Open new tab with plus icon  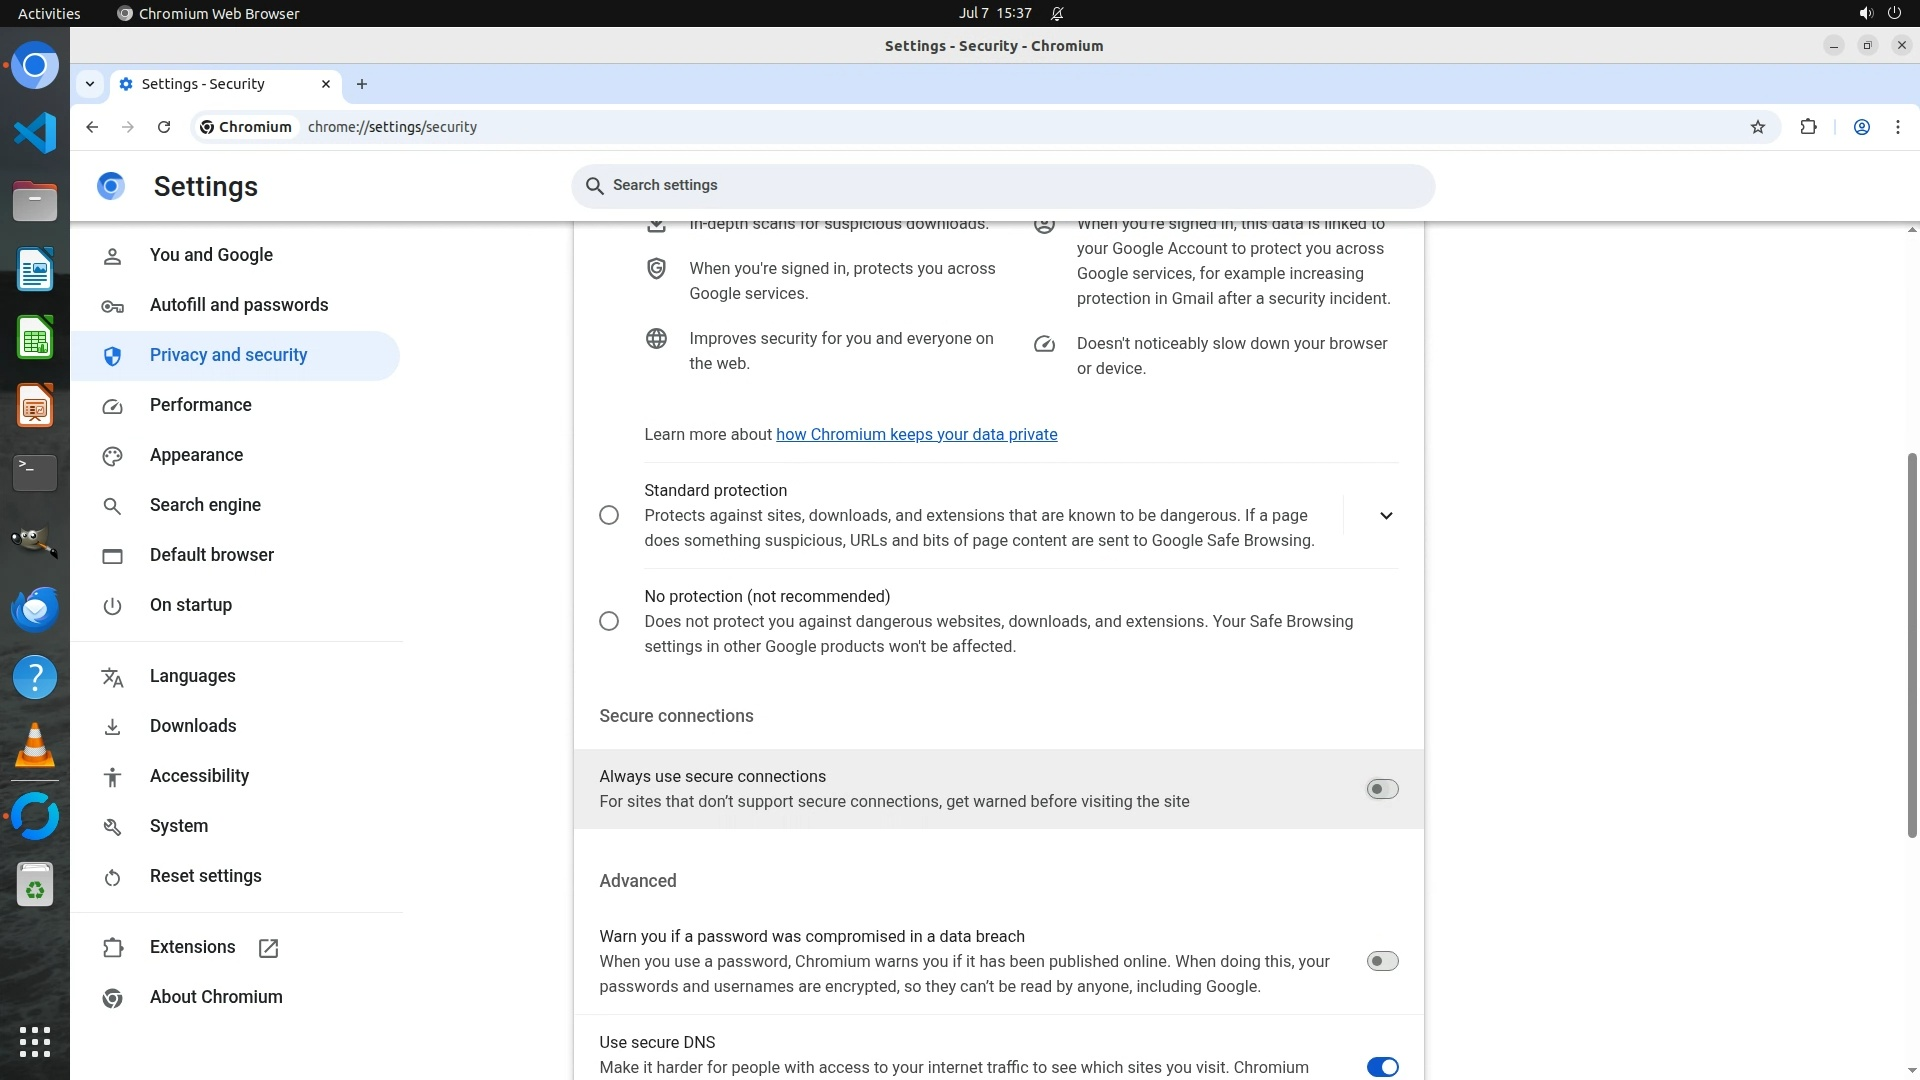(362, 84)
